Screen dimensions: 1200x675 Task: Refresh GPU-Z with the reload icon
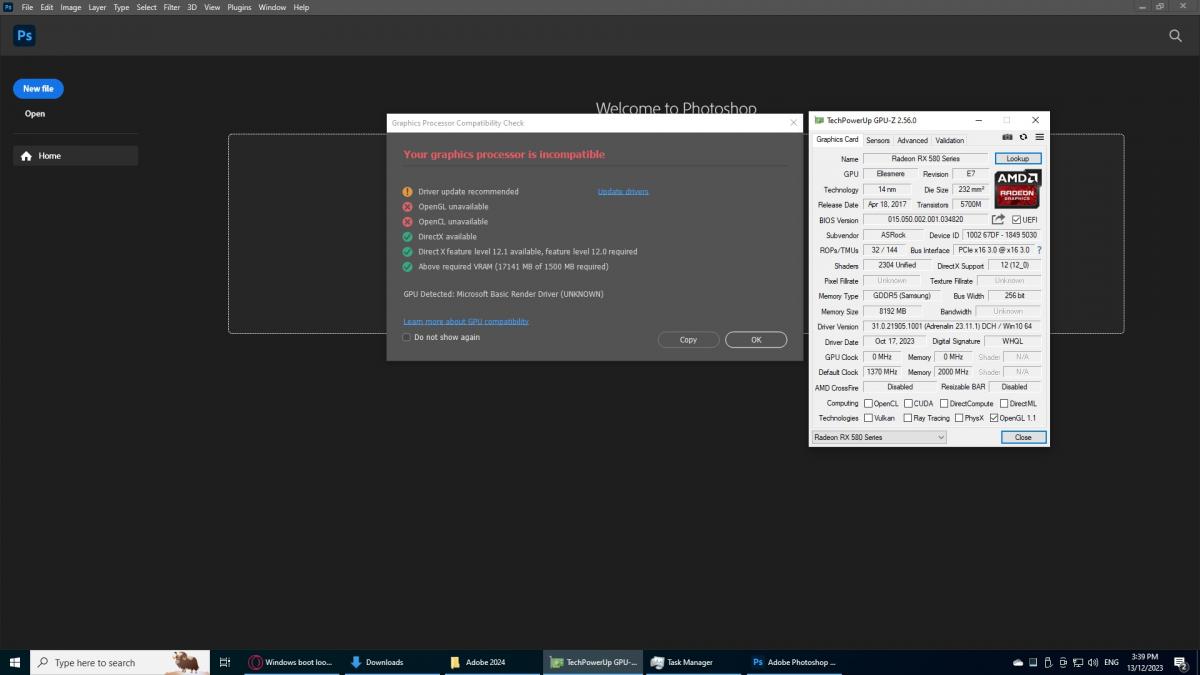click(1023, 137)
